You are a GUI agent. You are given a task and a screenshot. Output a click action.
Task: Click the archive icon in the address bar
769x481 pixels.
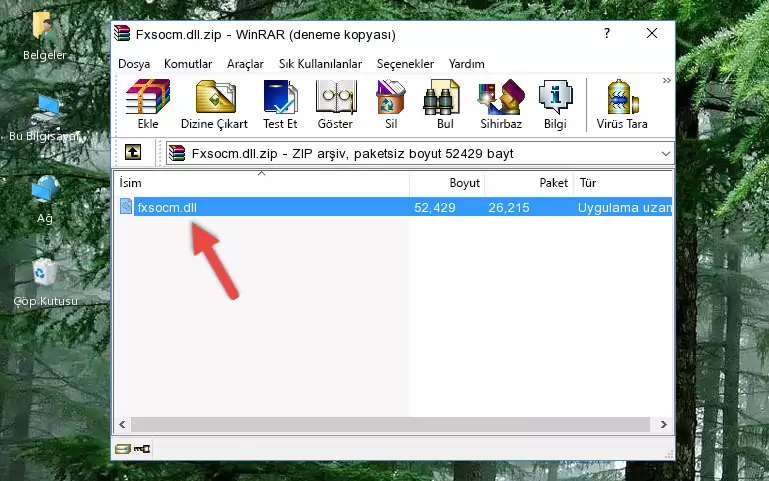[177, 153]
